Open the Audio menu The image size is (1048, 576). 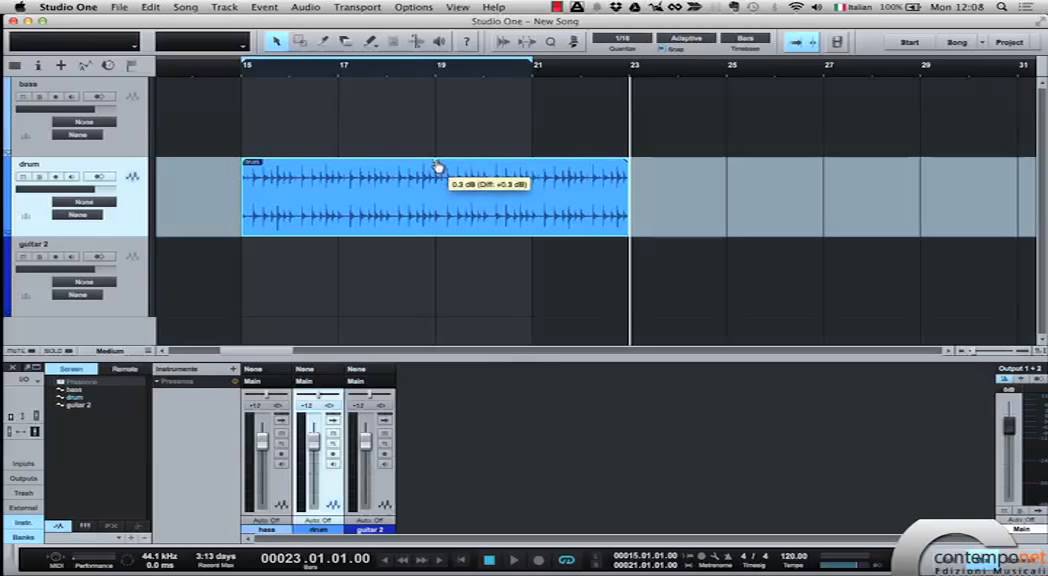pyautogui.click(x=305, y=7)
